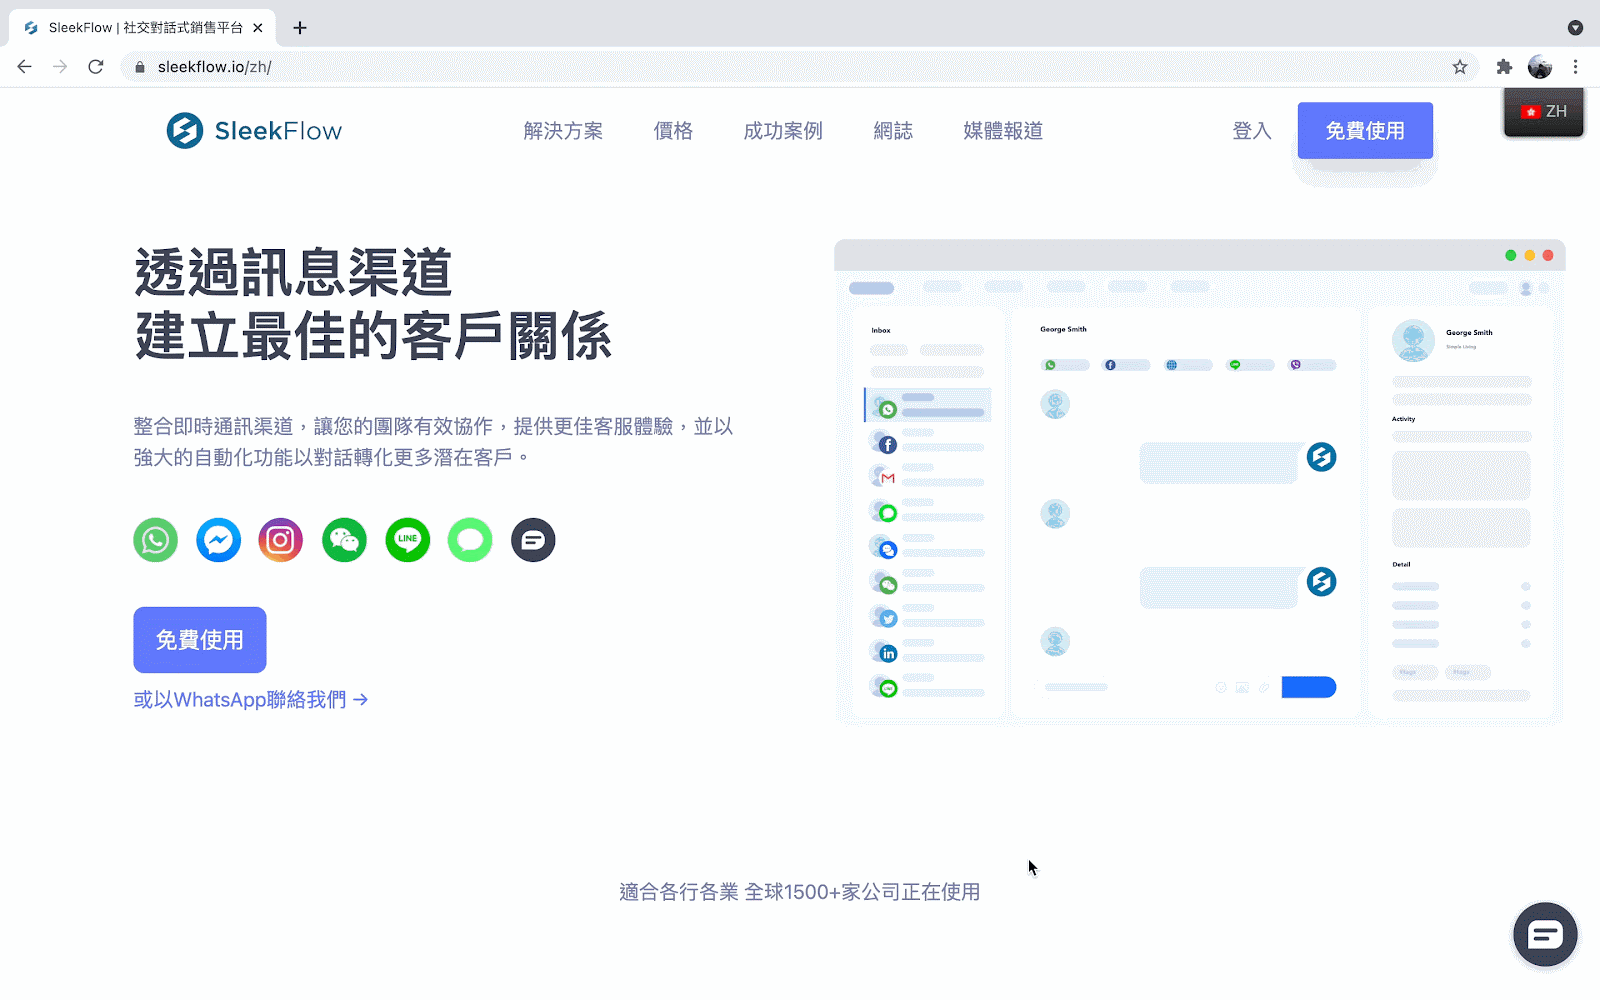Click the WhatsApp channel icon
The image size is (1600, 1000).
(156, 540)
